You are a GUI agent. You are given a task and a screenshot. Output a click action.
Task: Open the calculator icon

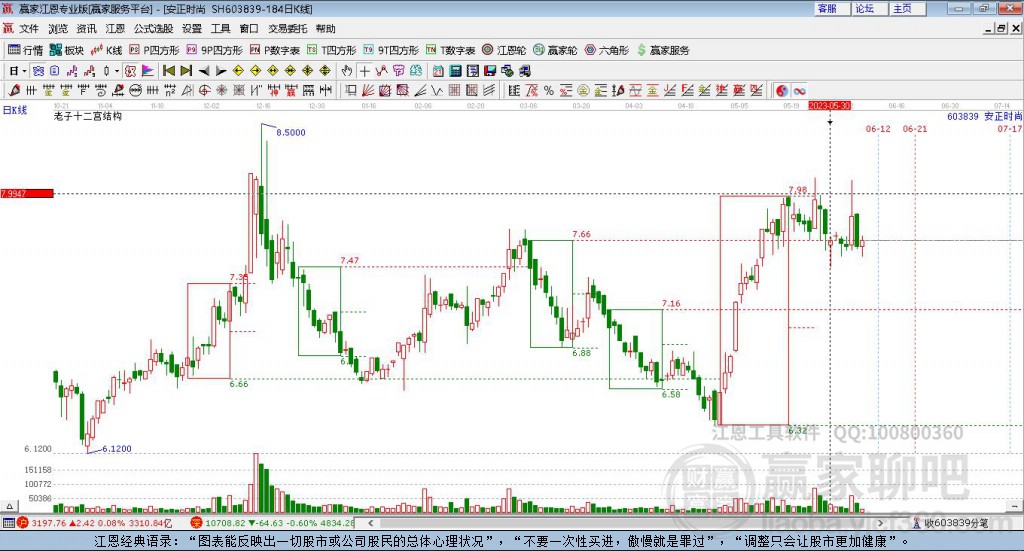point(456,71)
